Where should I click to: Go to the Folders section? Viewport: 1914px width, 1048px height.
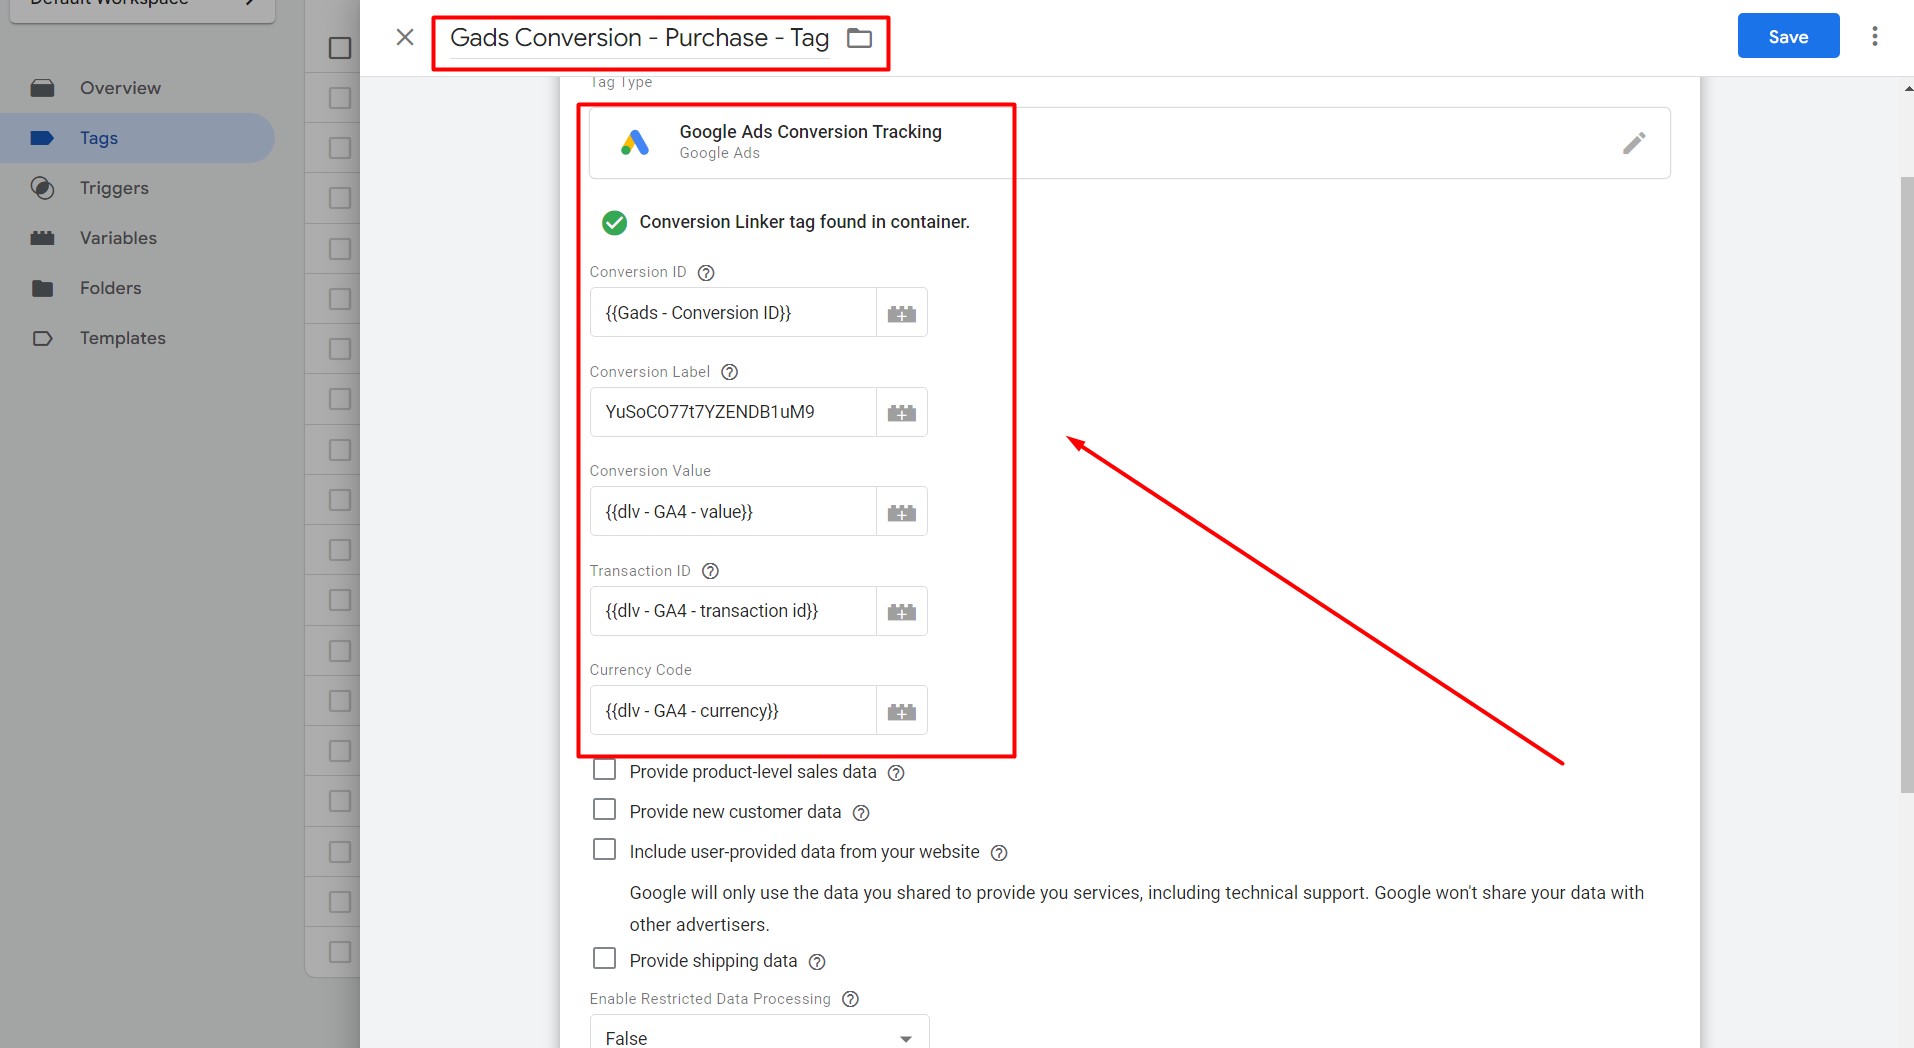(110, 288)
